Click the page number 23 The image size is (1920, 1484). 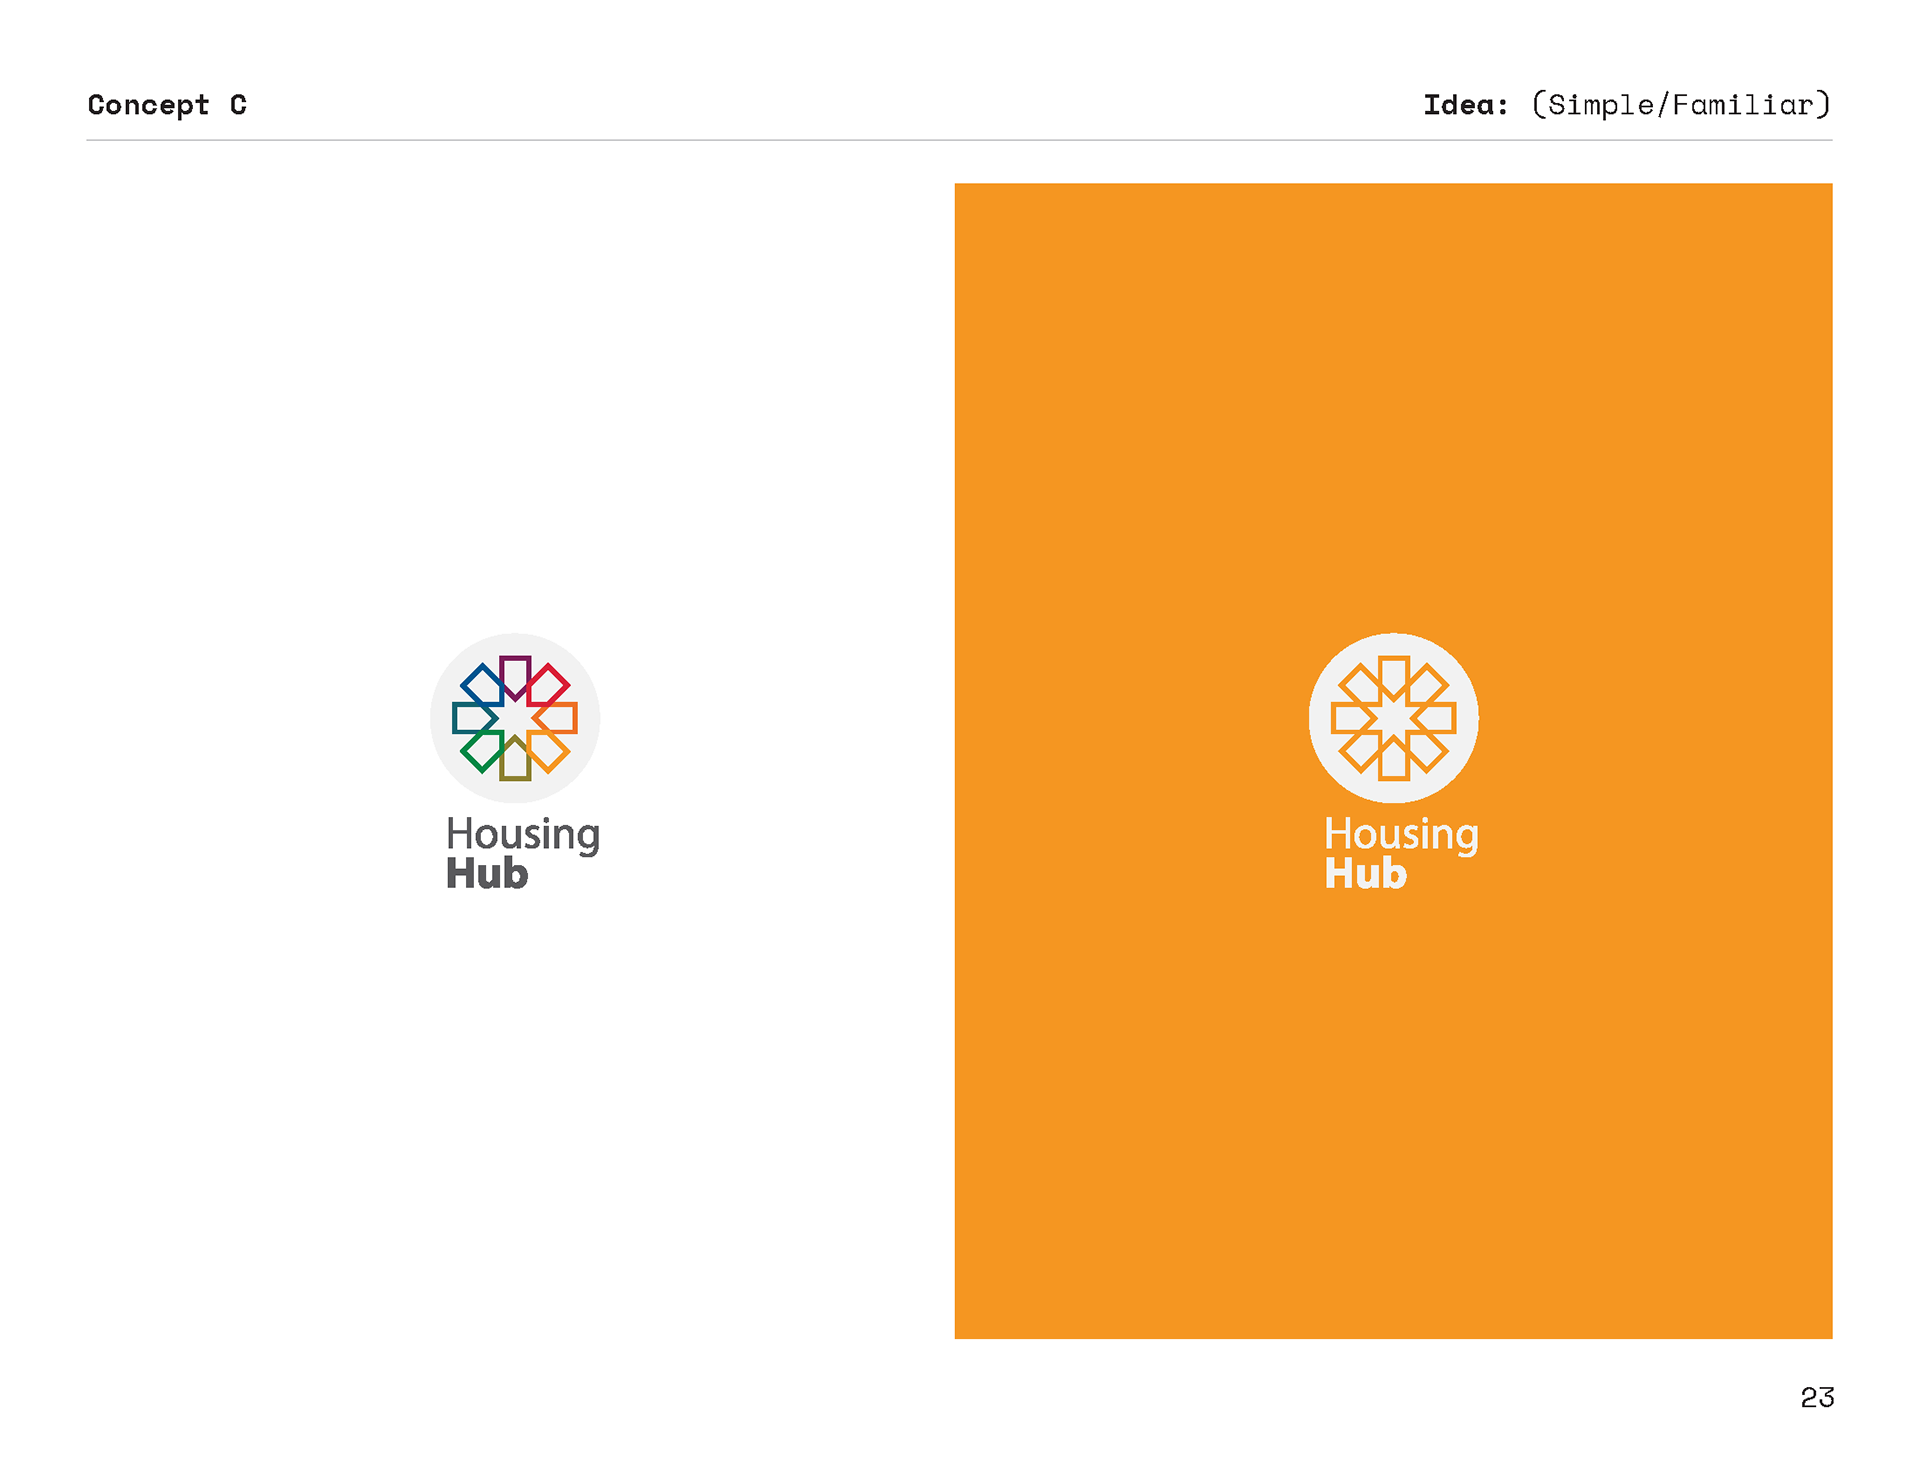pos(1817,1397)
